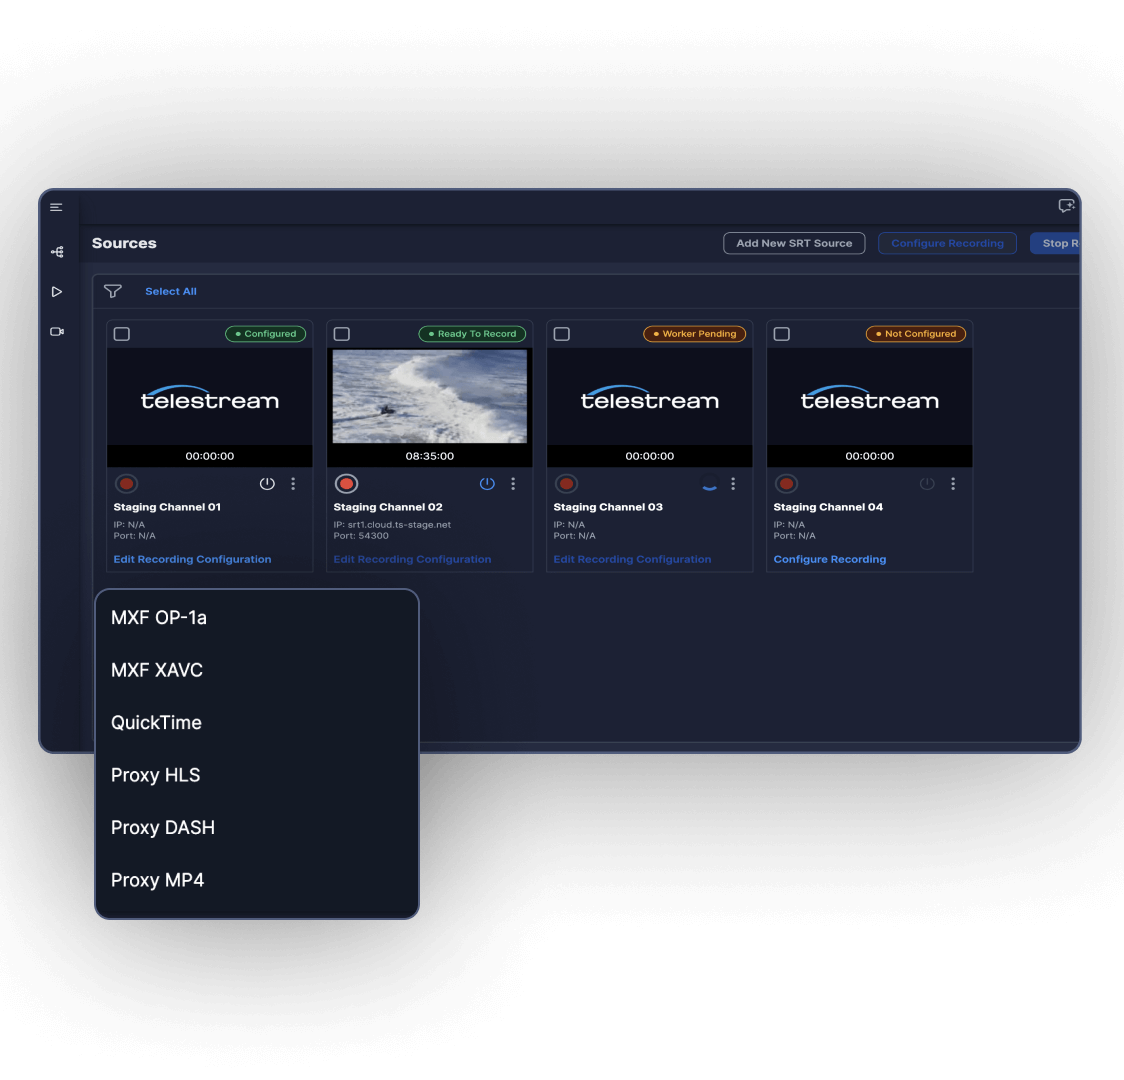Check the Staging Channel 01 checkbox
This screenshot has width=1124, height=1080.
122,334
